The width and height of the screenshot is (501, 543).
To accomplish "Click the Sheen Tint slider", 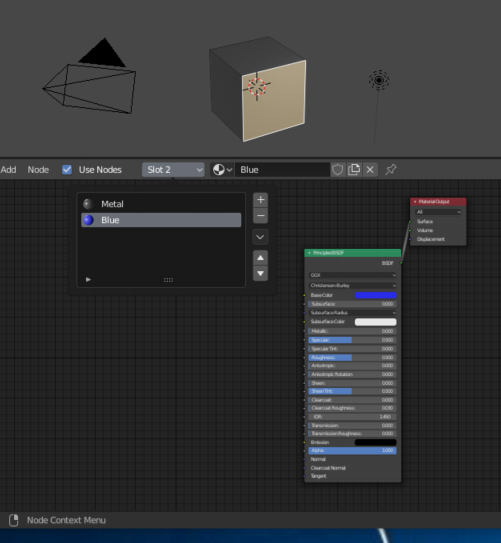I will (352, 391).
